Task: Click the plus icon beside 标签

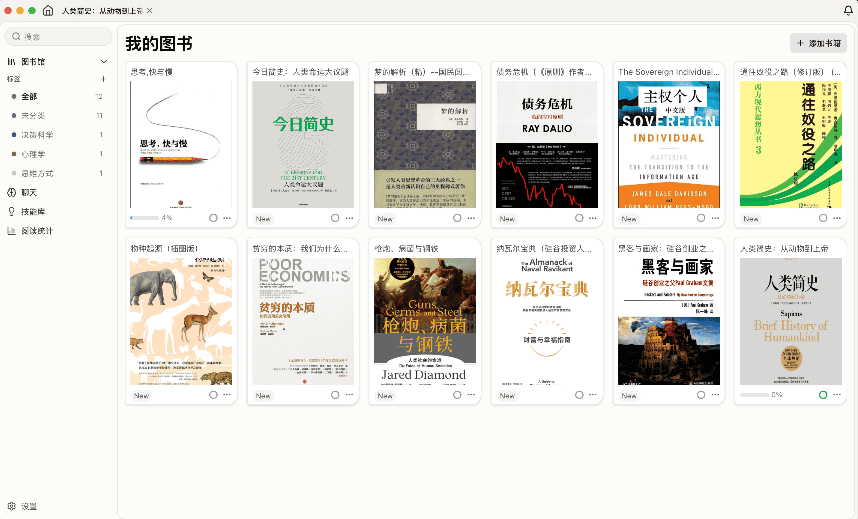Action: click(104, 78)
